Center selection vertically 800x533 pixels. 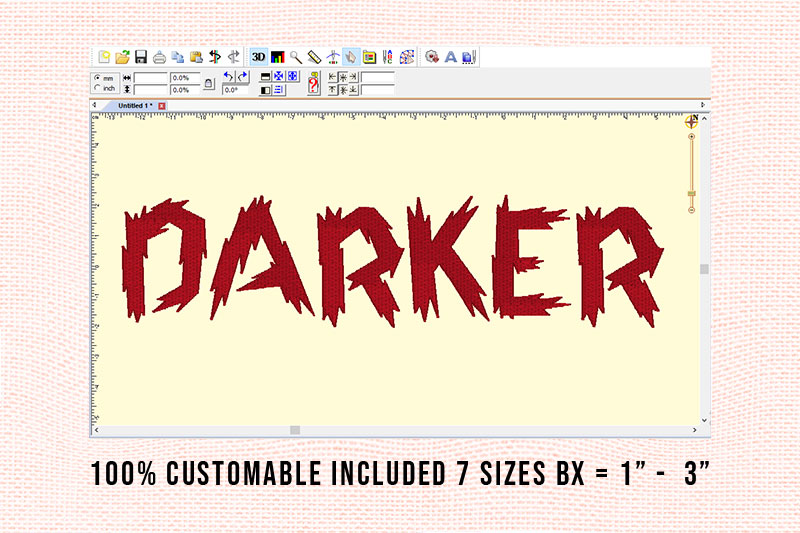tap(343, 90)
